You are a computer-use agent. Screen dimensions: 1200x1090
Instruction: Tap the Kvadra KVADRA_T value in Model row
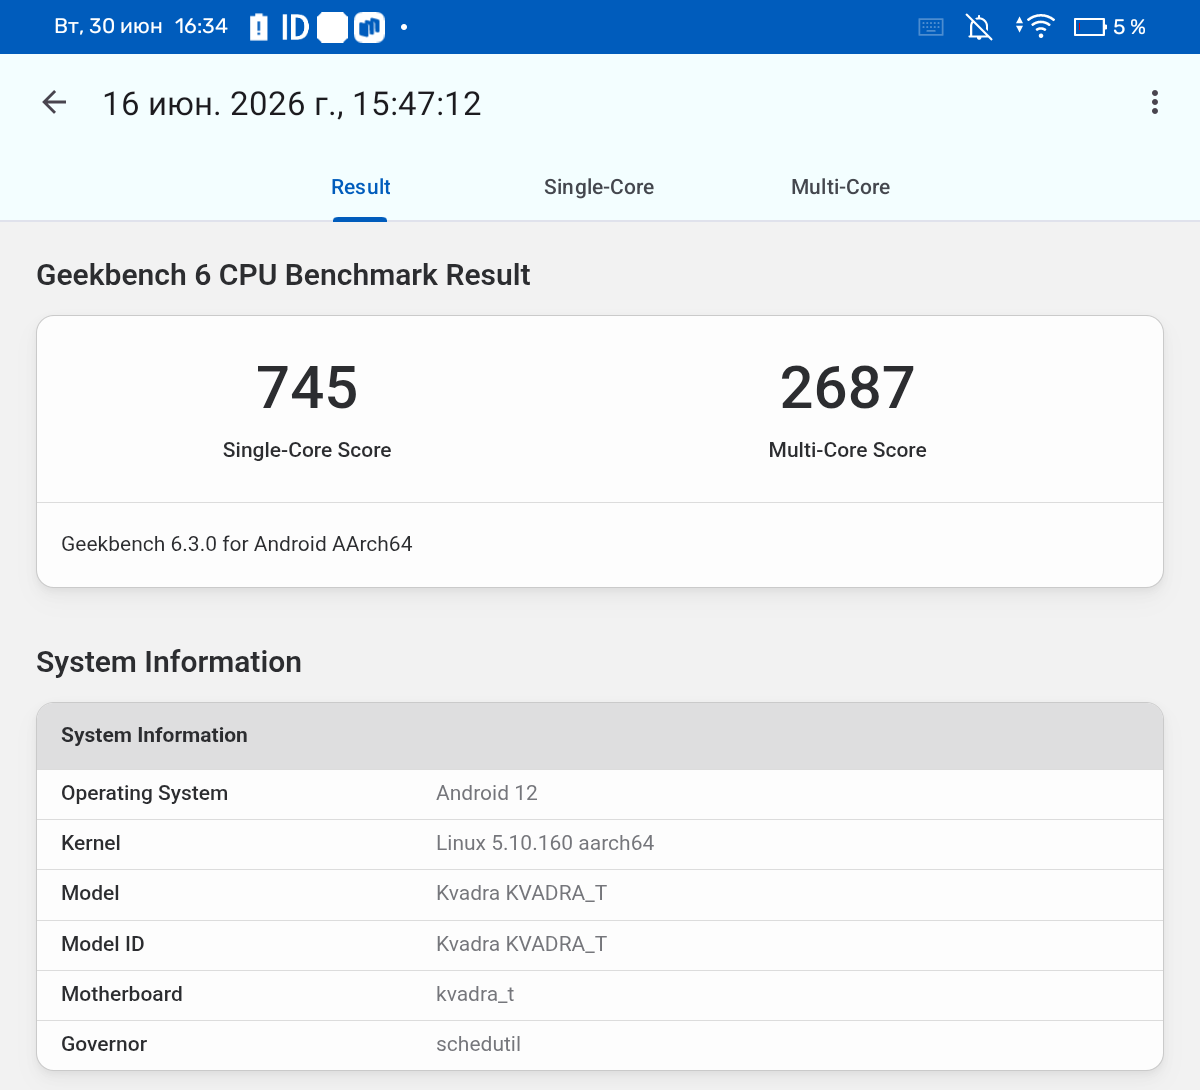(x=521, y=893)
